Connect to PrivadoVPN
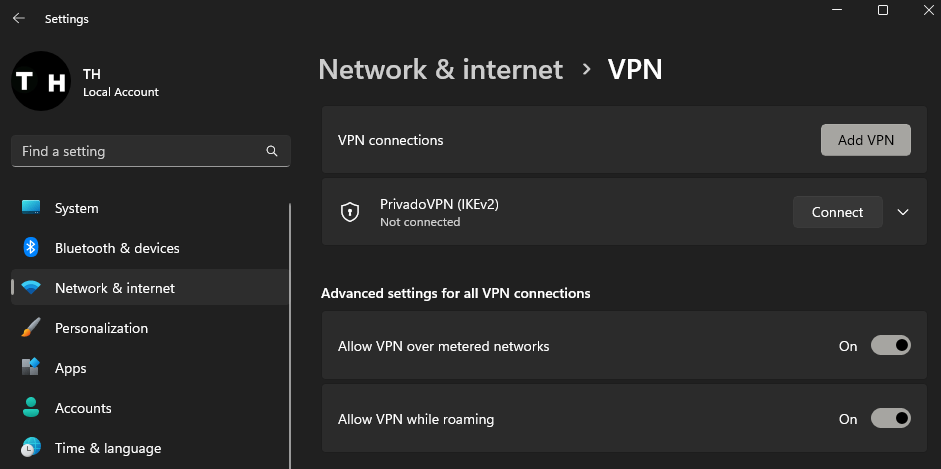Viewport: 941px width, 469px height. pos(837,212)
